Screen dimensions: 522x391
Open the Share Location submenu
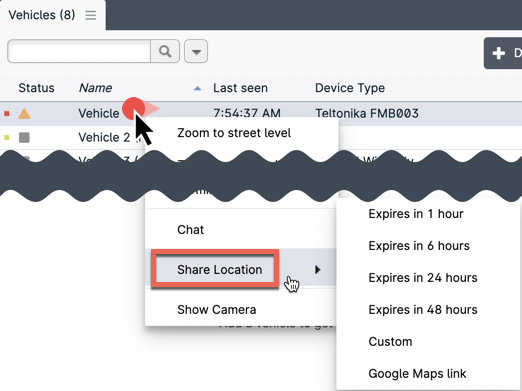coord(219,270)
